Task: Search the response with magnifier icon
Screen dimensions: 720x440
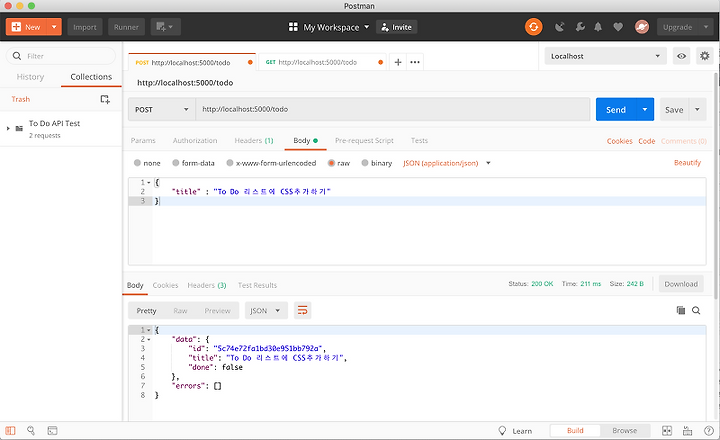Action: [696, 310]
